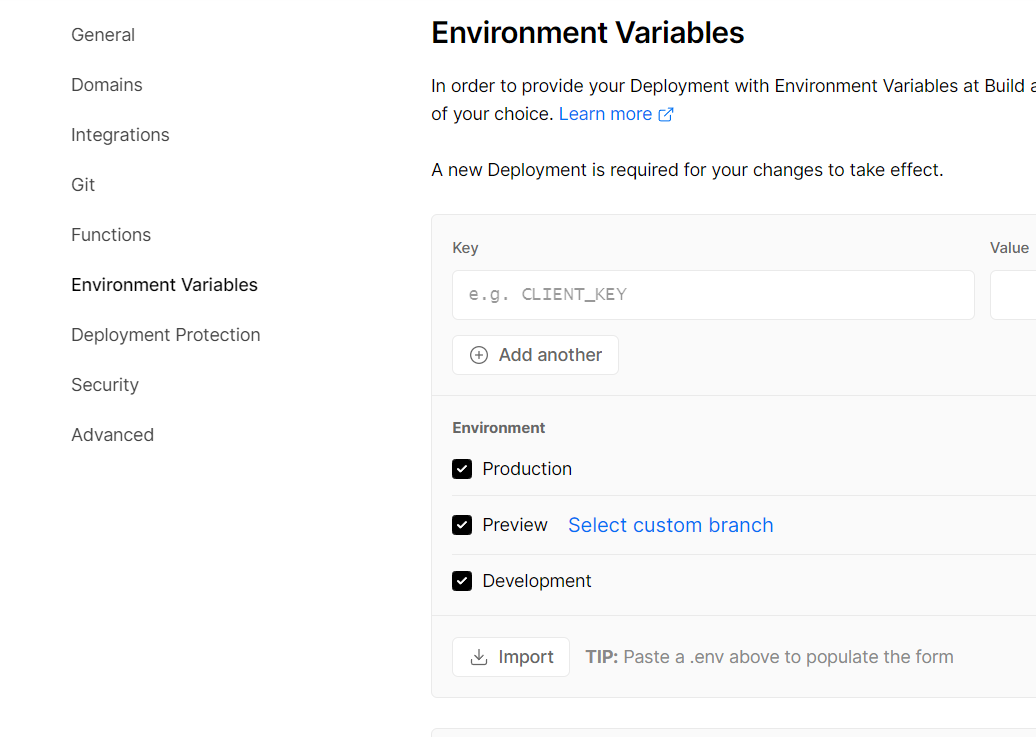Click the download icon on Import button
1036x737 pixels.
[x=479, y=657]
